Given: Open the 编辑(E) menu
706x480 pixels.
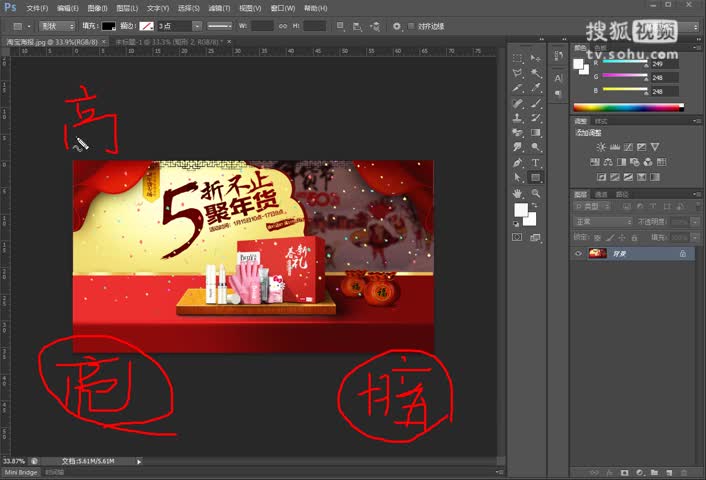Looking at the screenshot, I should click(x=68, y=8).
